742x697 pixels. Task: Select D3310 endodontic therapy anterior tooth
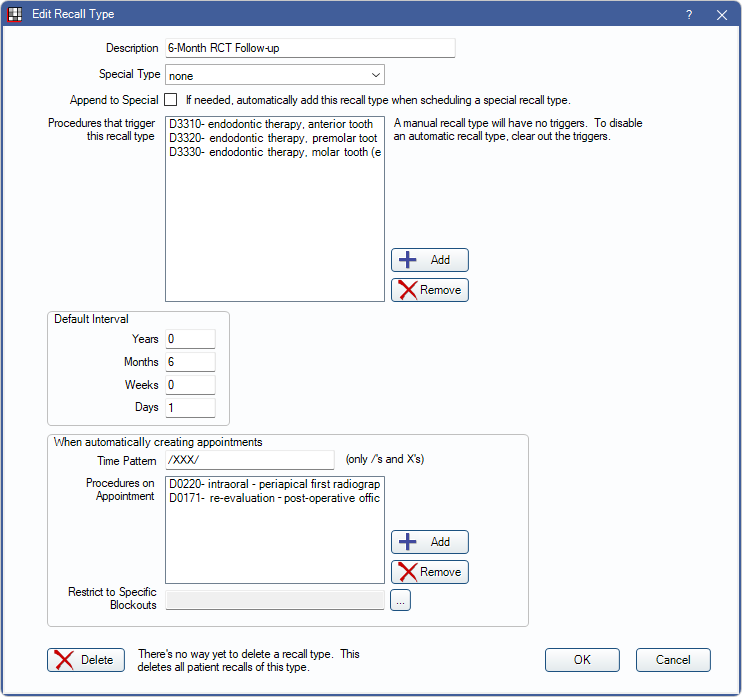click(x=272, y=125)
